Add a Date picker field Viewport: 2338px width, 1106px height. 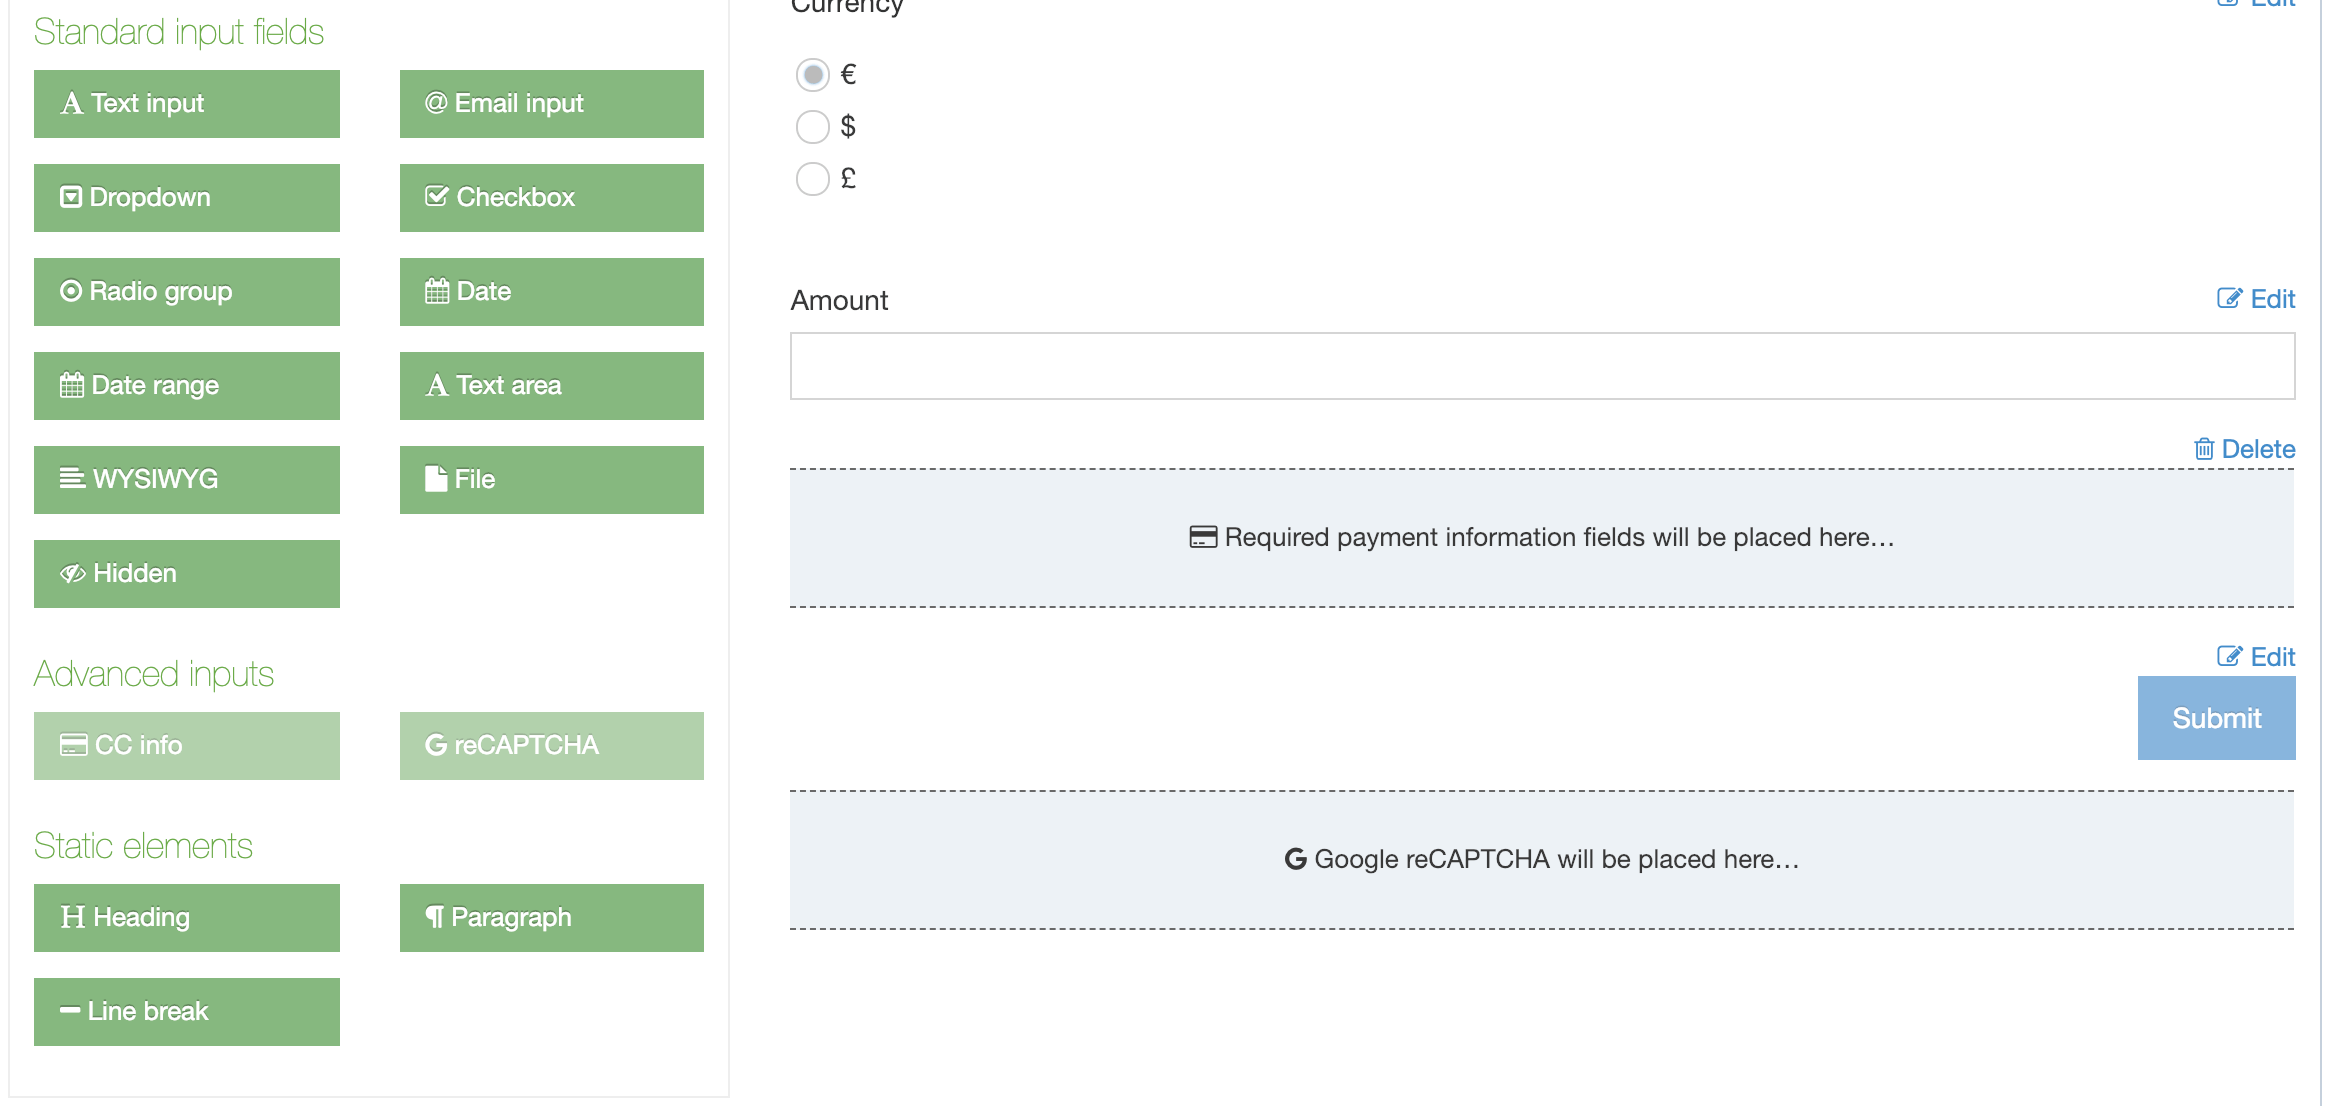coord(551,292)
